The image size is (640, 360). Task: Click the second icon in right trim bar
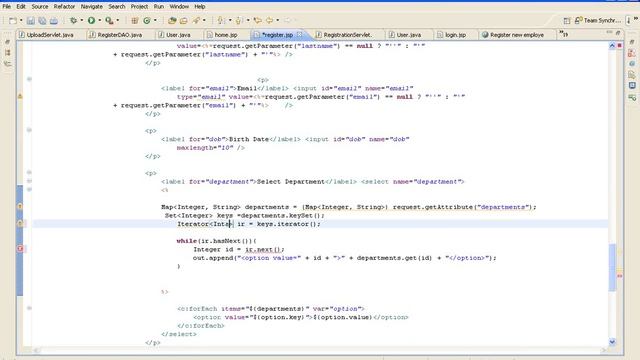[632, 53]
